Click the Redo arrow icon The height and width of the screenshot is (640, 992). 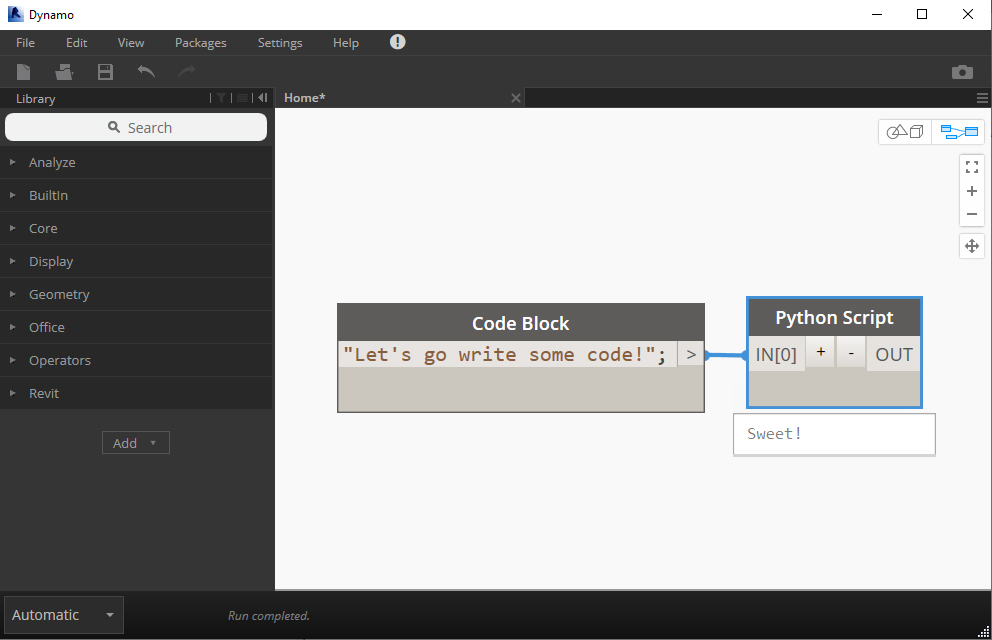[187, 71]
